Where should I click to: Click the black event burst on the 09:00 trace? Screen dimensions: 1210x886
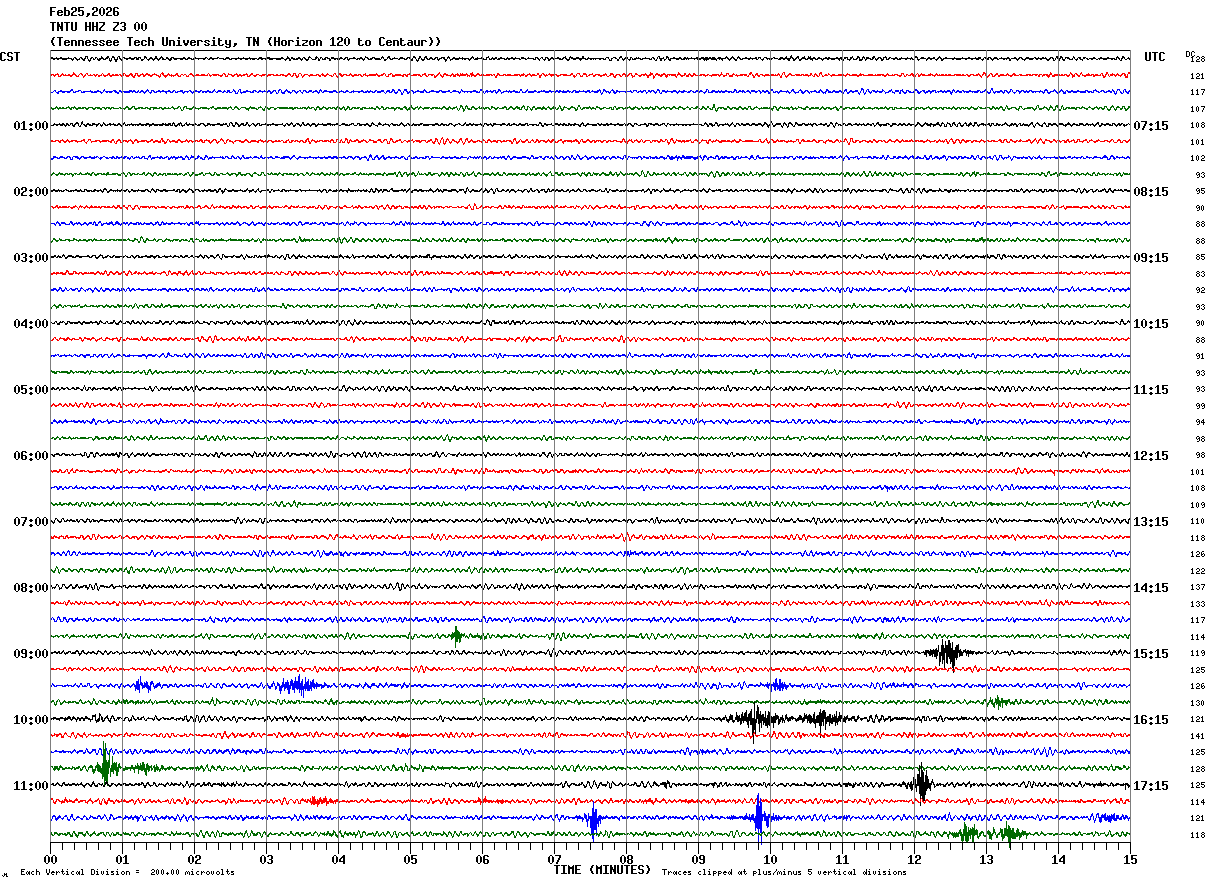(x=947, y=654)
